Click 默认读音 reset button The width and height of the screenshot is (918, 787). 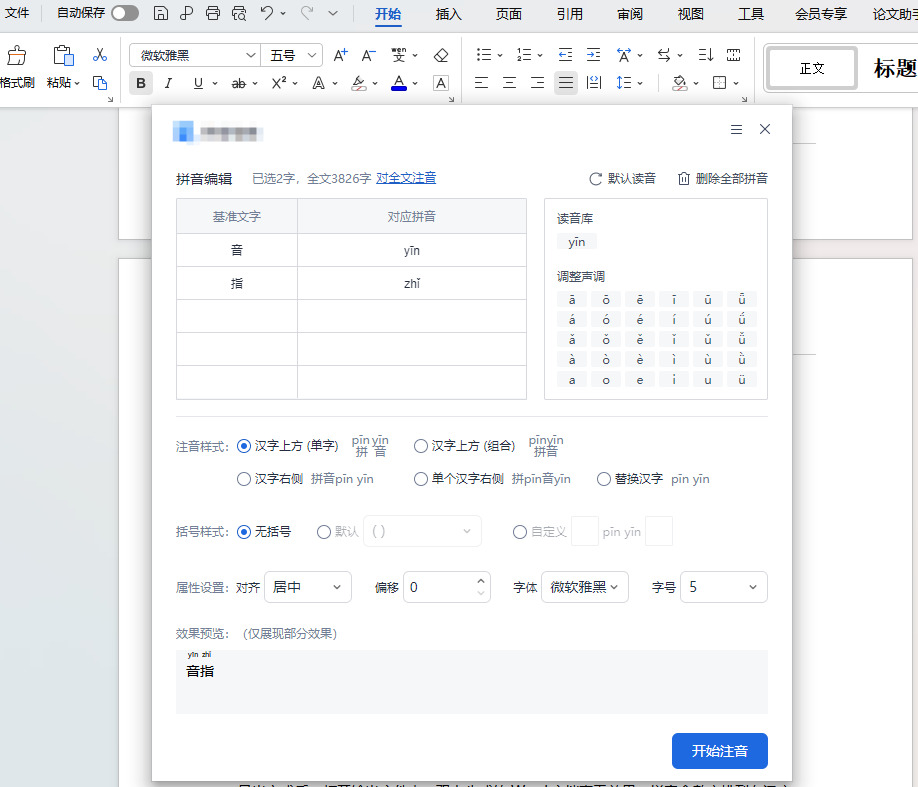click(622, 179)
